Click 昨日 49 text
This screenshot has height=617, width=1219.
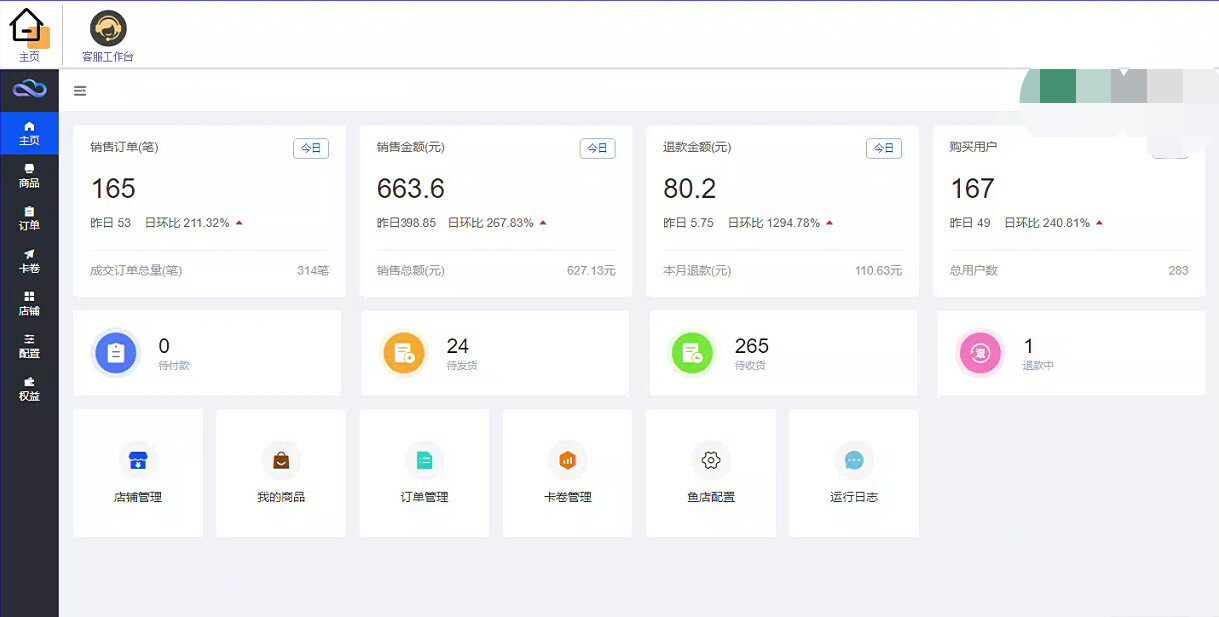970,223
